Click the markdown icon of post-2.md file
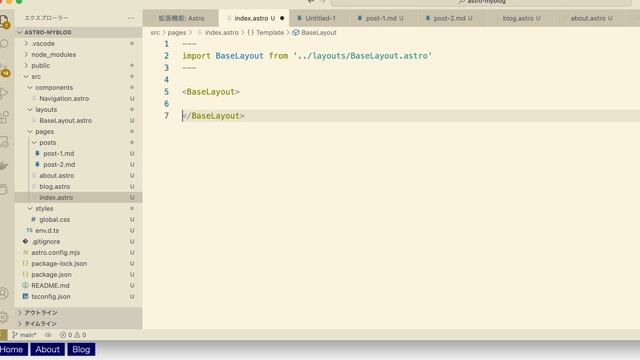 click(37, 164)
